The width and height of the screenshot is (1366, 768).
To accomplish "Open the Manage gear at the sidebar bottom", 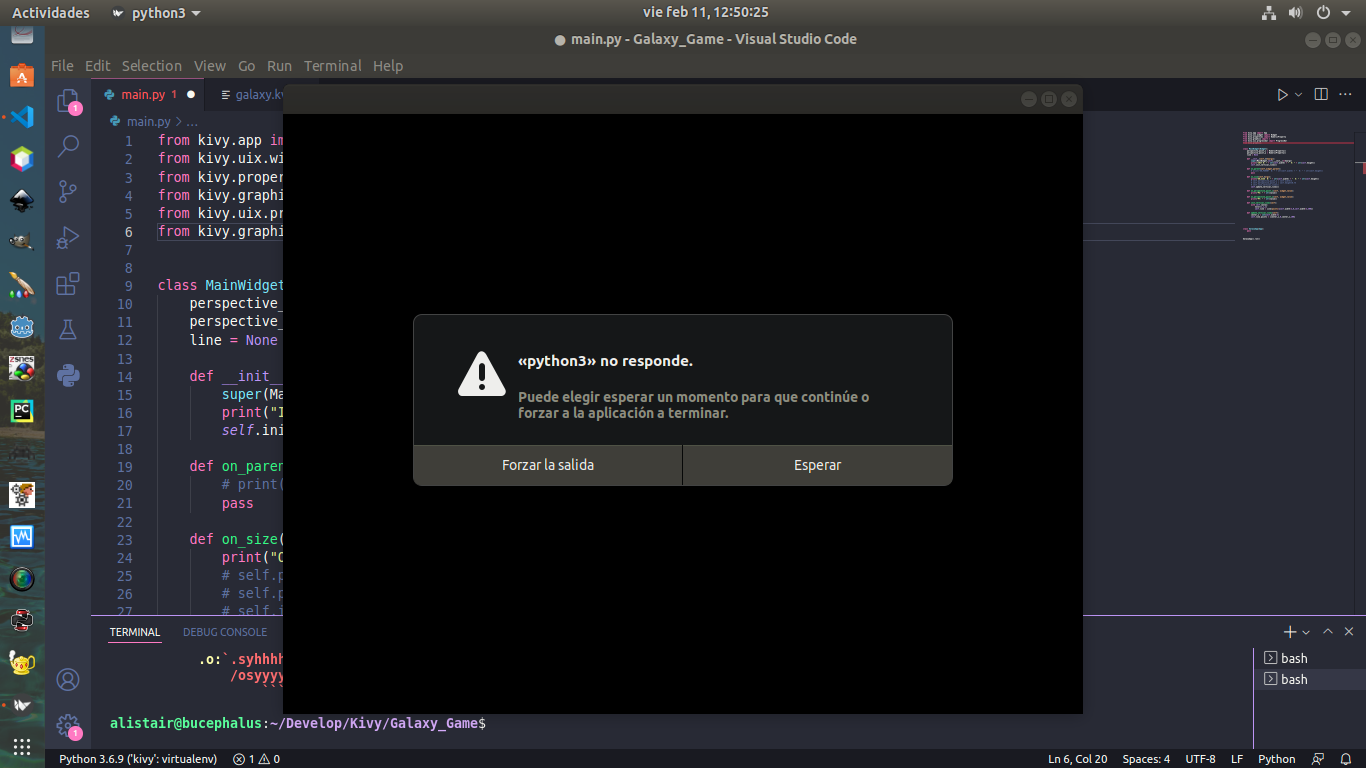I will [67, 725].
